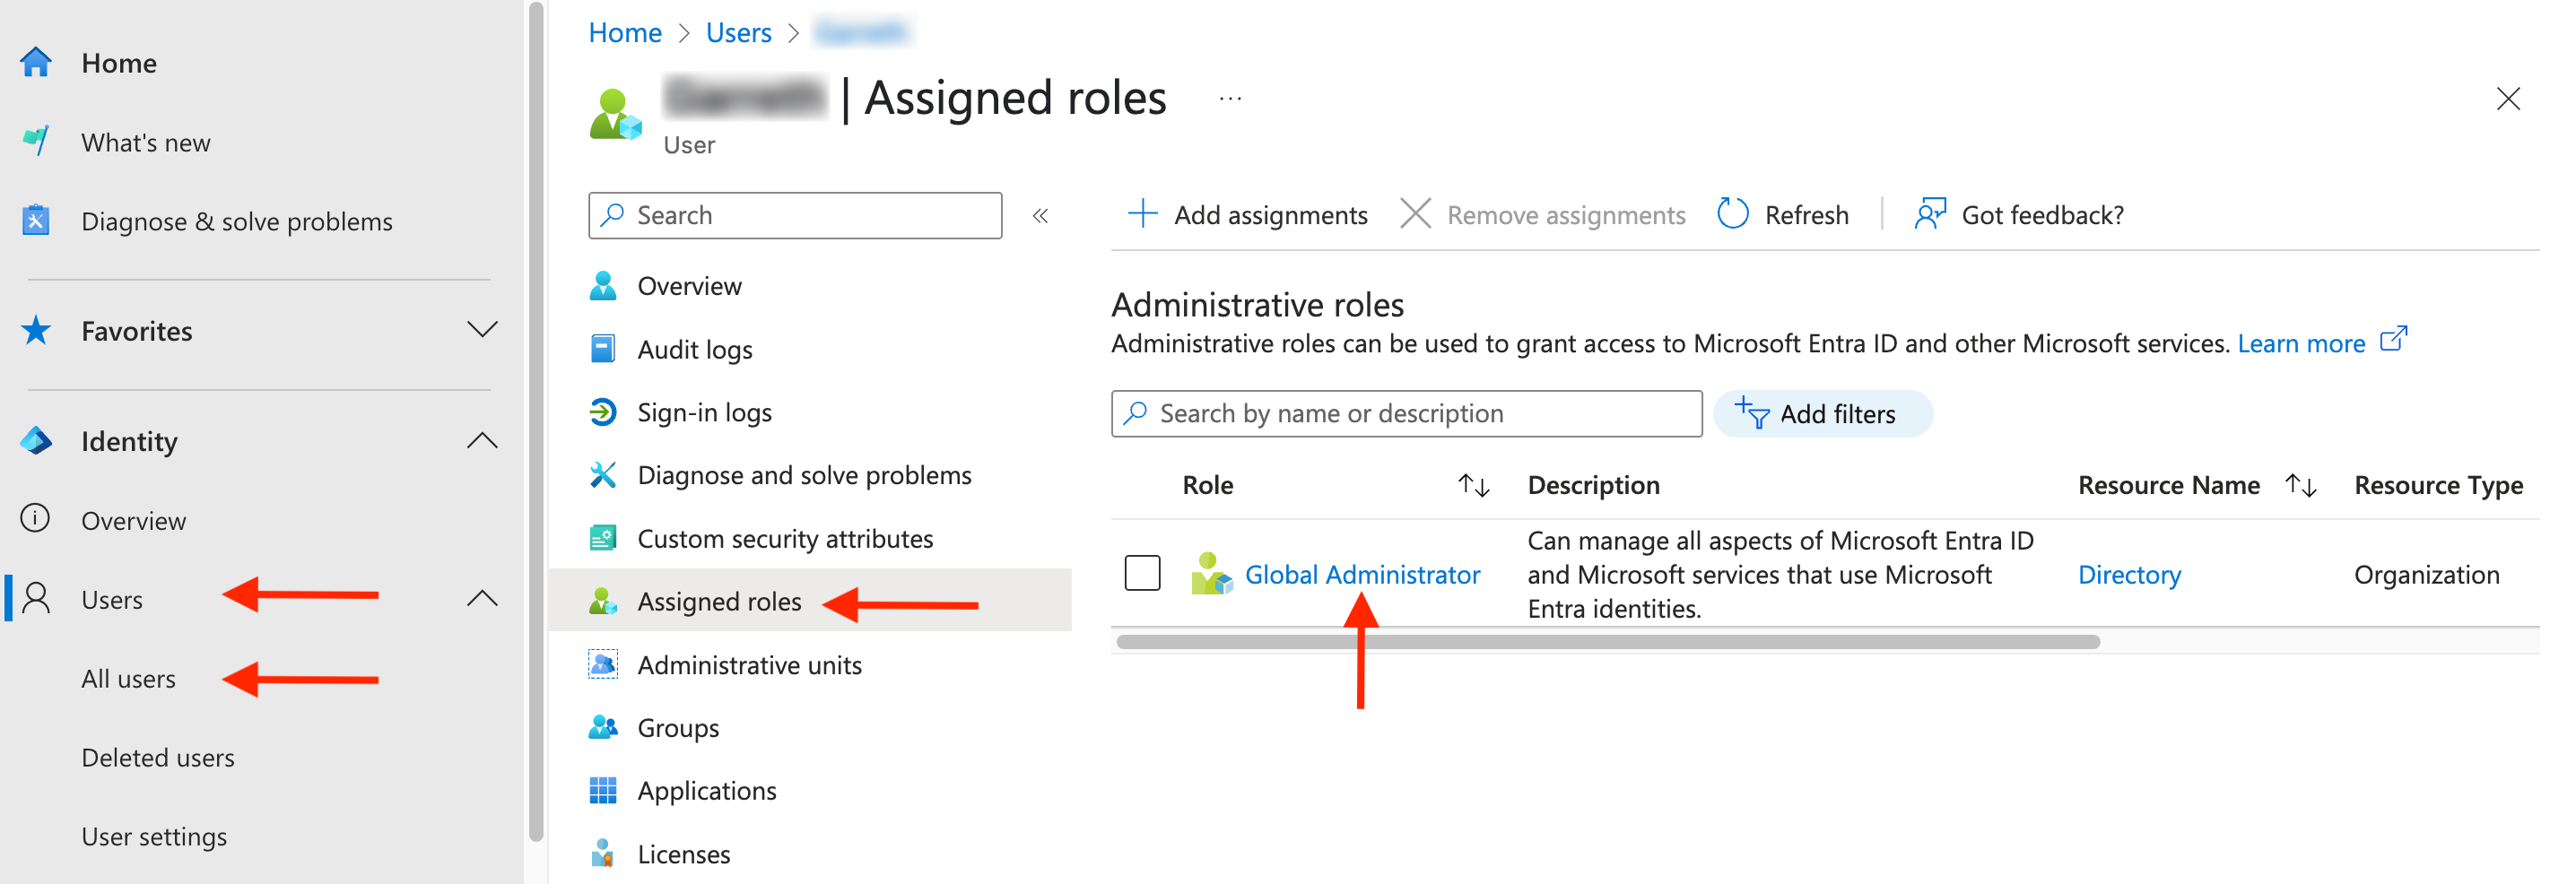The height and width of the screenshot is (884, 2576).
Task: Click Users in the breadcrumb
Action: coord(738,32)
